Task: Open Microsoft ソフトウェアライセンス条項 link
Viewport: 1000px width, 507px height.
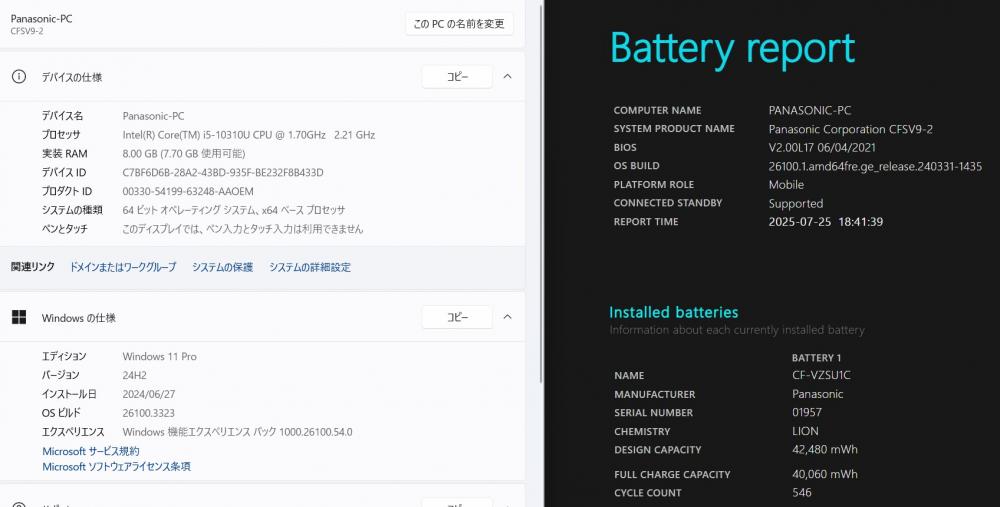Action: pos(116,467)
